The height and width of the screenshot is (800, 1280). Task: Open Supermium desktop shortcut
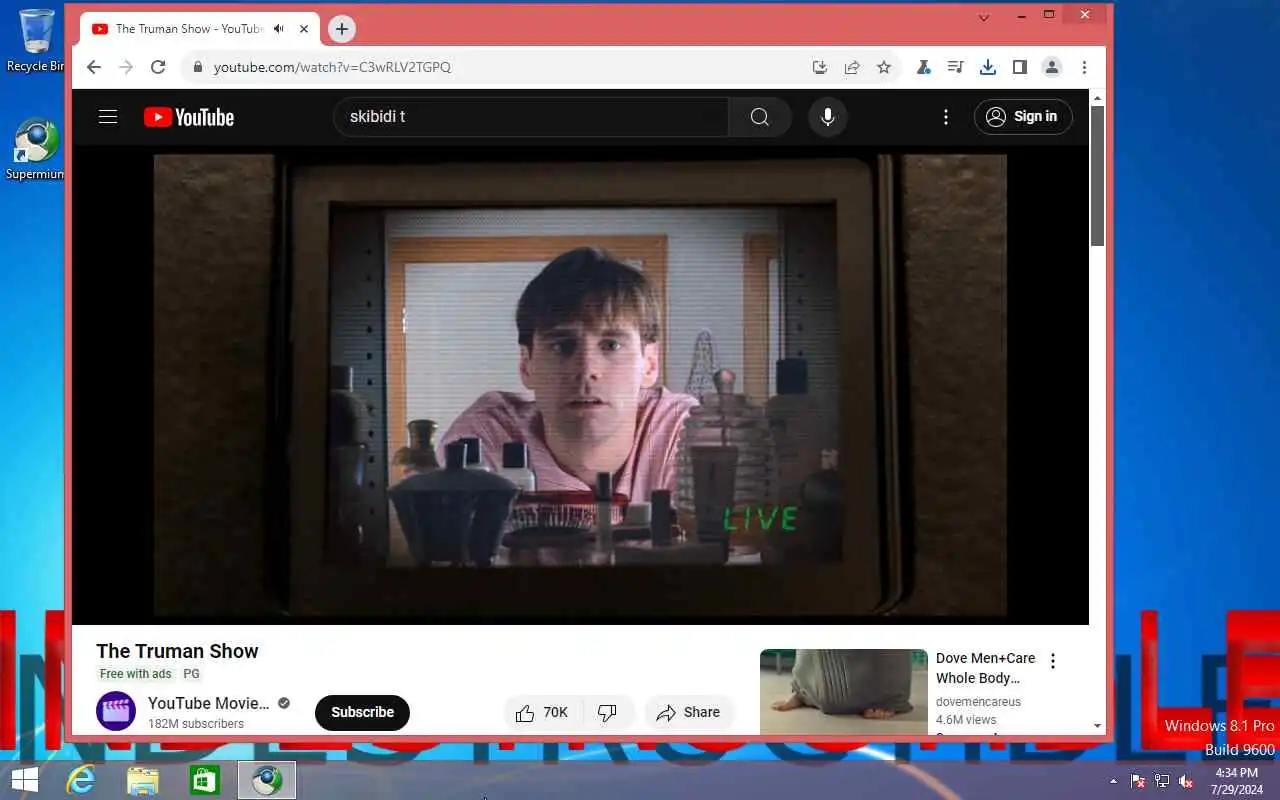point(36,150)
